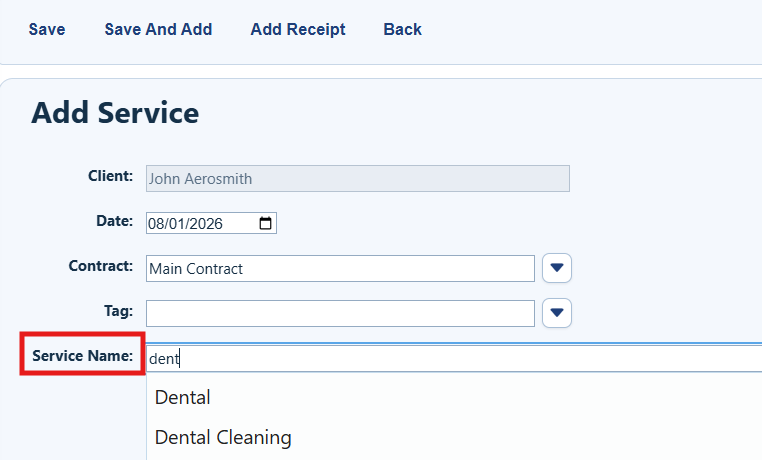This screenshot has height=460, width=762.
Task: Focus the Service Name text box
Action: (454, 358)
